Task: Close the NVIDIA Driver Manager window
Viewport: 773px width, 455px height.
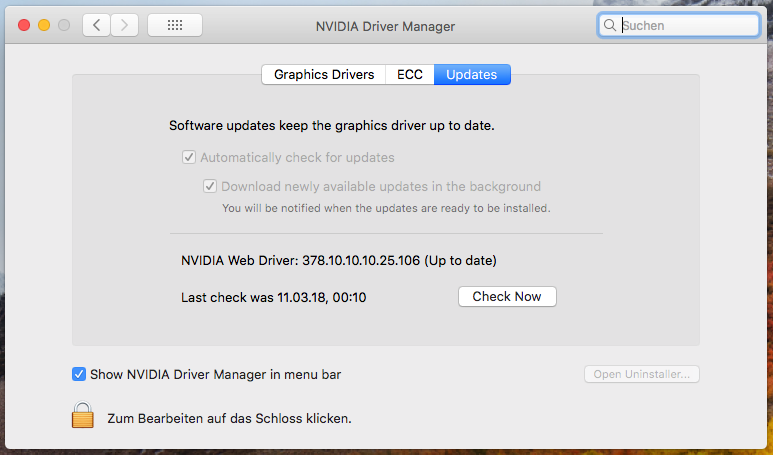Action: (24, 25)
